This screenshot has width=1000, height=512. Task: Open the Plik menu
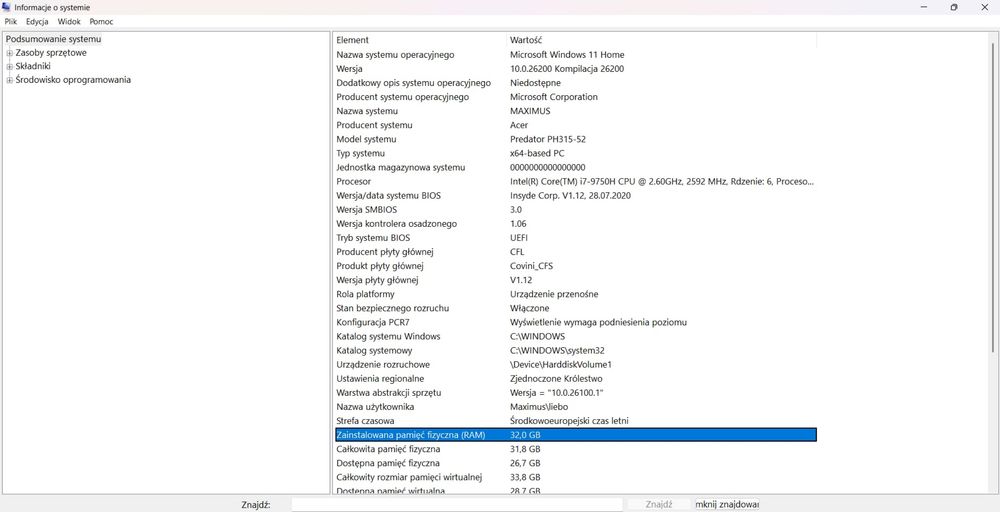pos(11,22)
